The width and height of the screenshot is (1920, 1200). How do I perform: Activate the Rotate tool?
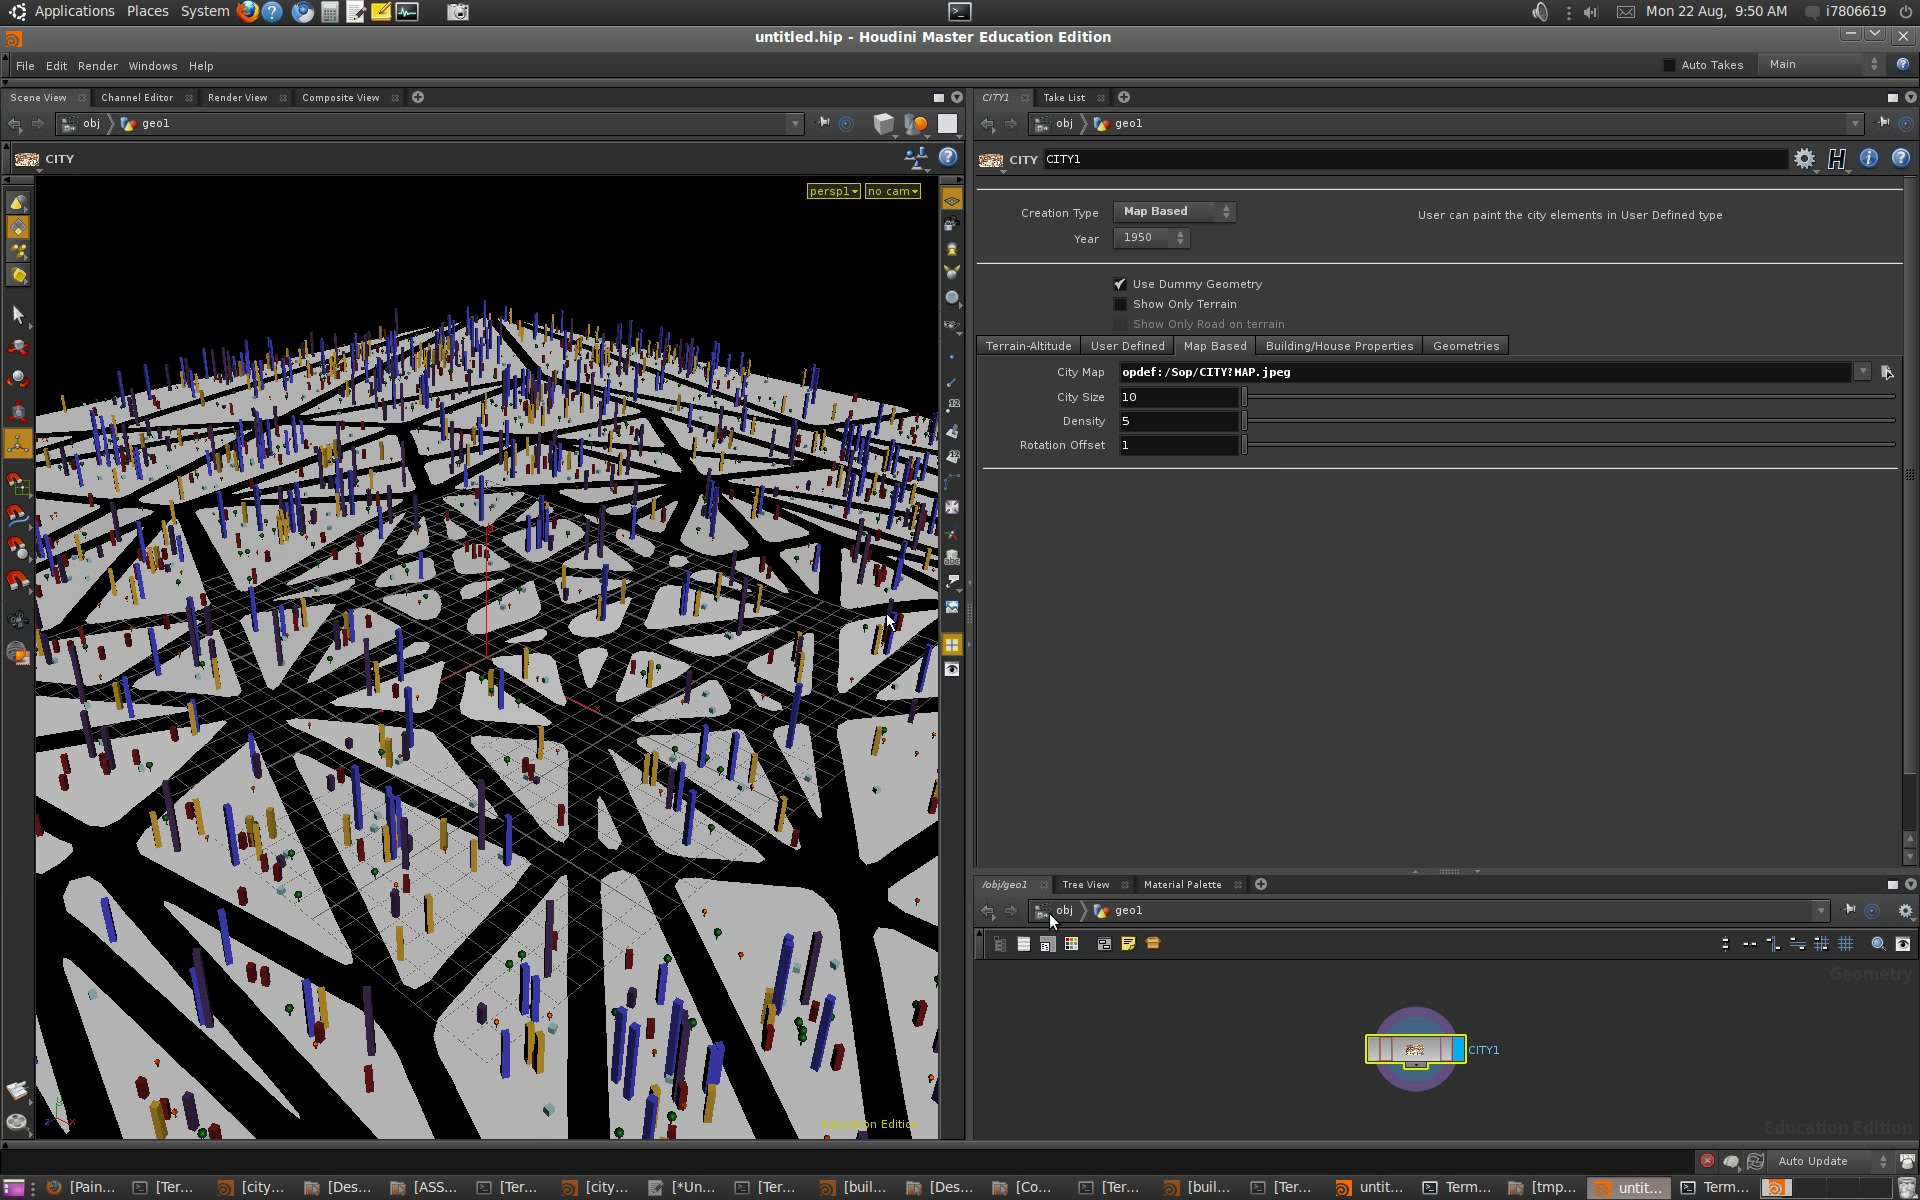point(18,379)
